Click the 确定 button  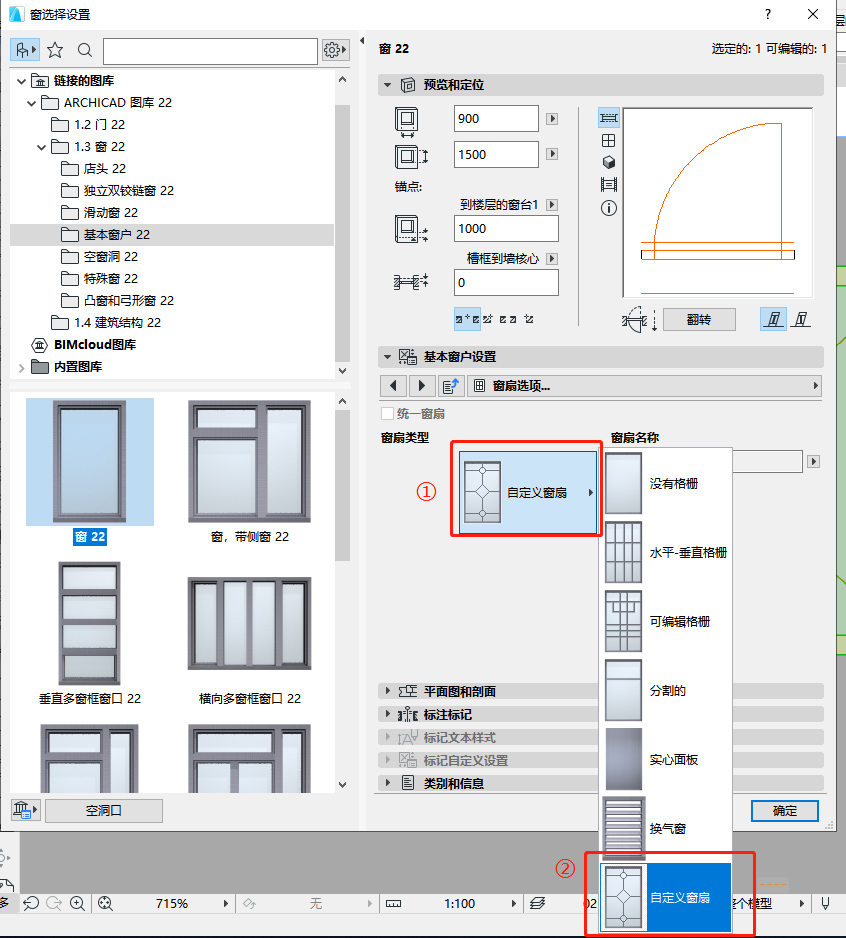(784, 811)
